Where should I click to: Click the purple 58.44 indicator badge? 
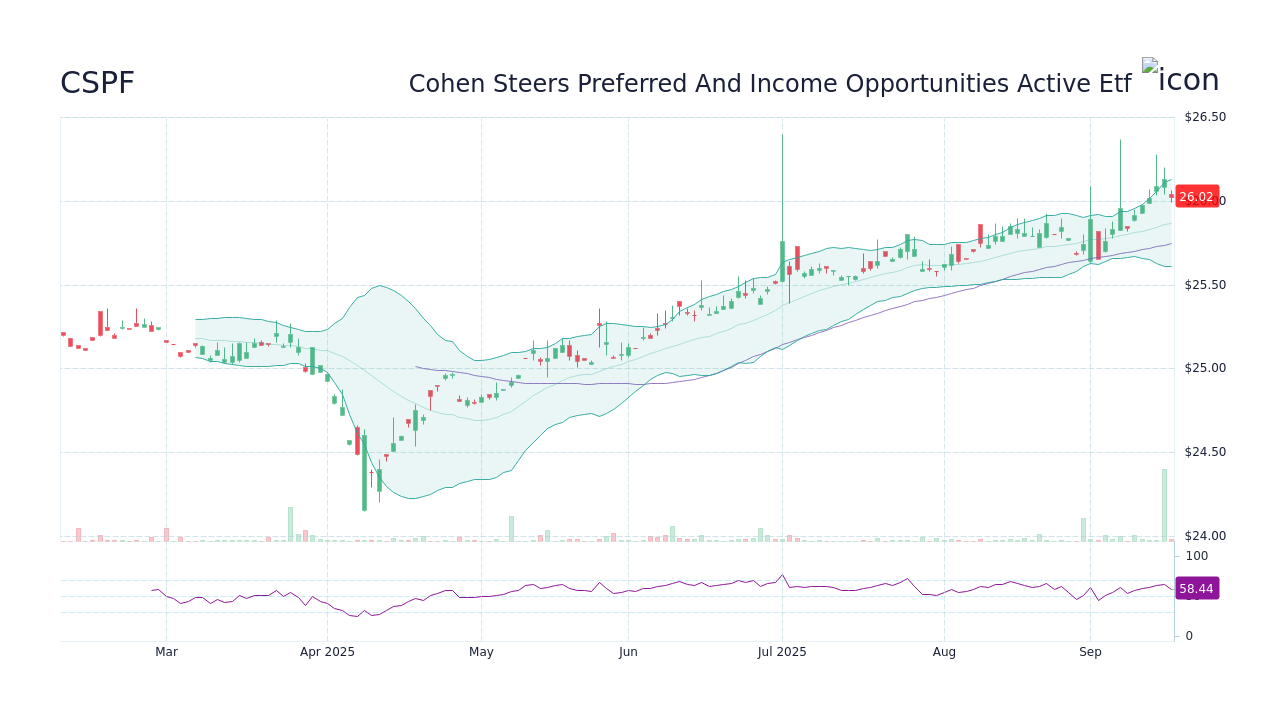(1196, 588)
